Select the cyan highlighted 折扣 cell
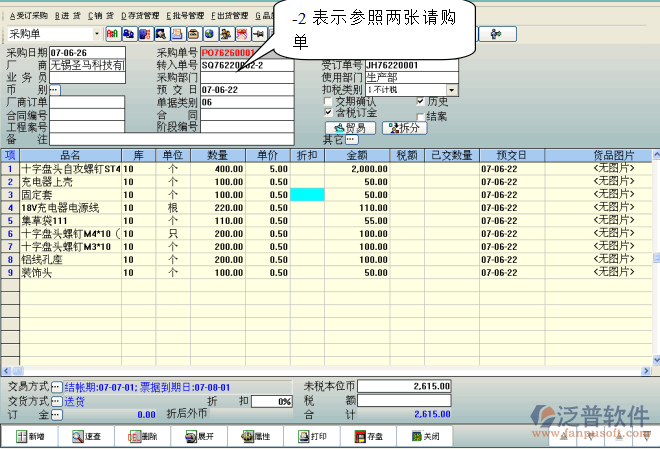 (305, 194)
